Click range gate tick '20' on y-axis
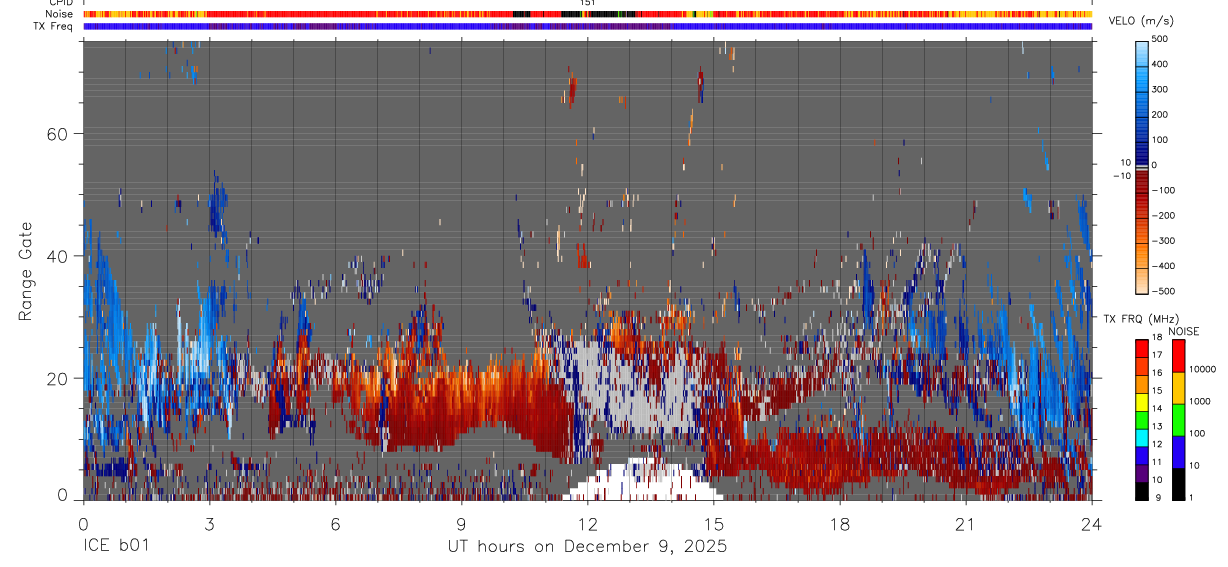 (56, 378)
